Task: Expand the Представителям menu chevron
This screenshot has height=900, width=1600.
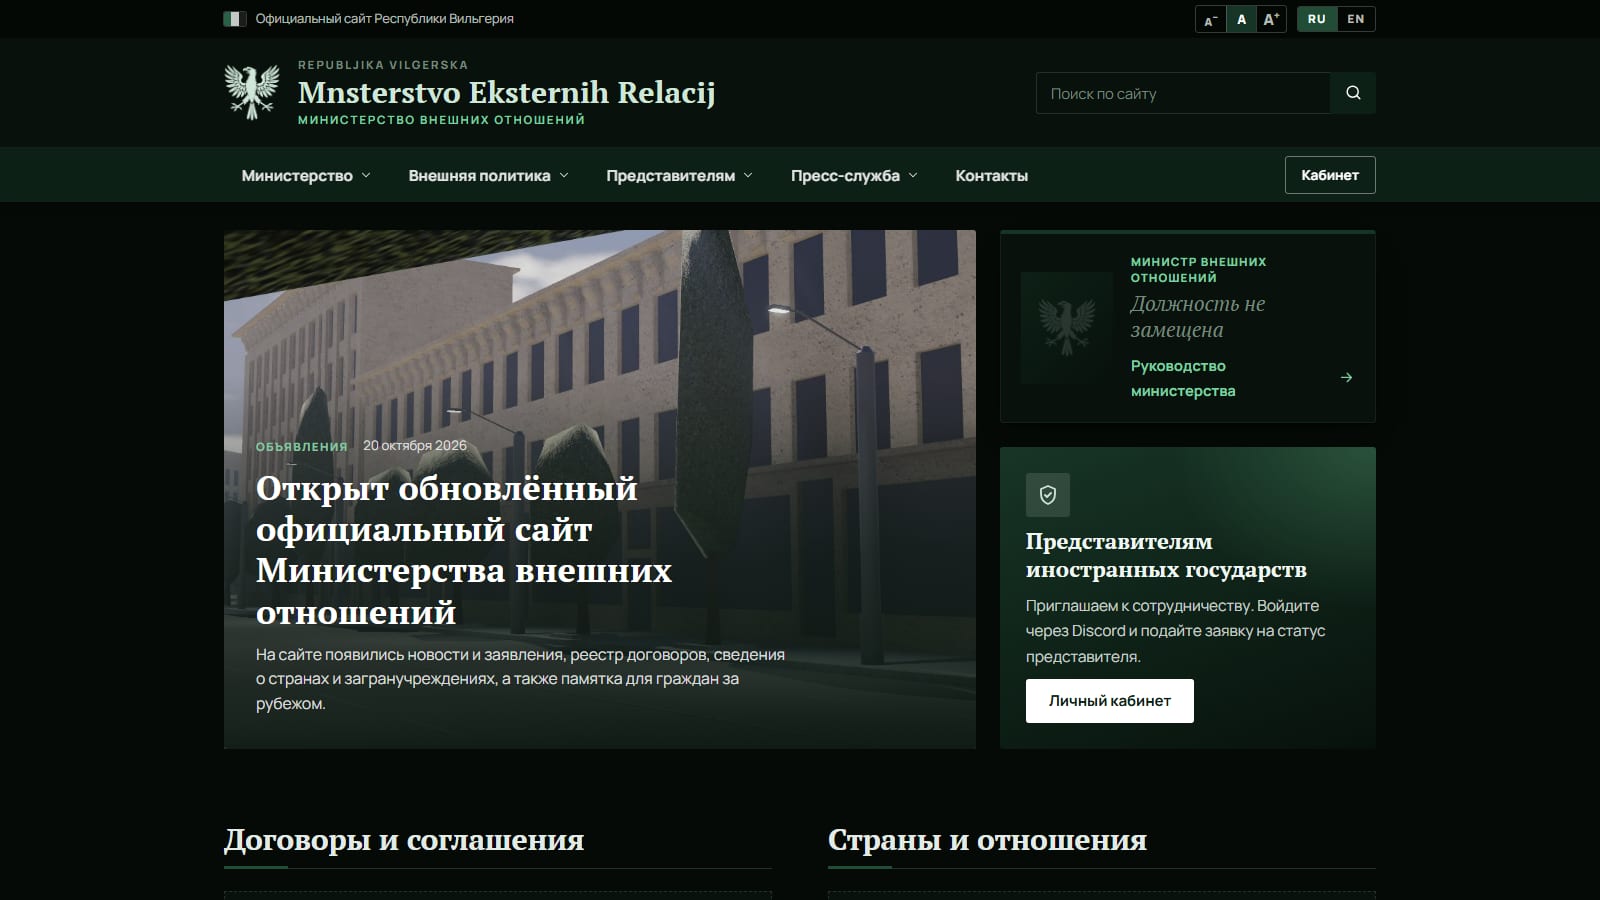Action: [748, 175]
